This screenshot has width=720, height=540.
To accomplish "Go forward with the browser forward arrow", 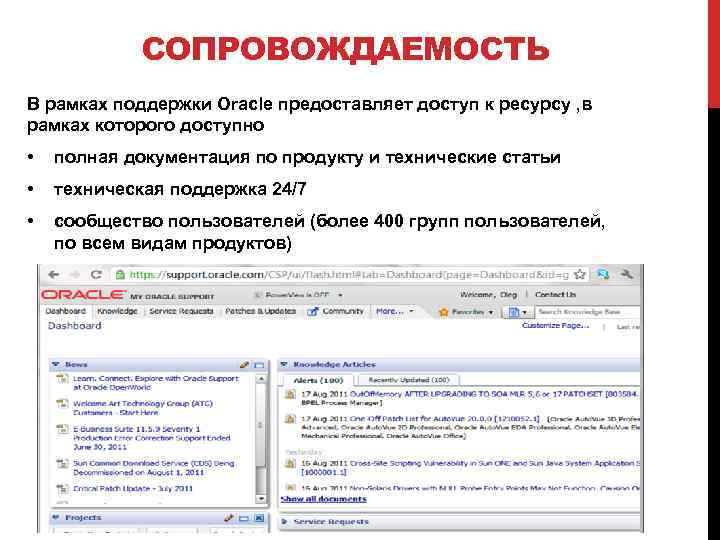I will tap(75, 275).
